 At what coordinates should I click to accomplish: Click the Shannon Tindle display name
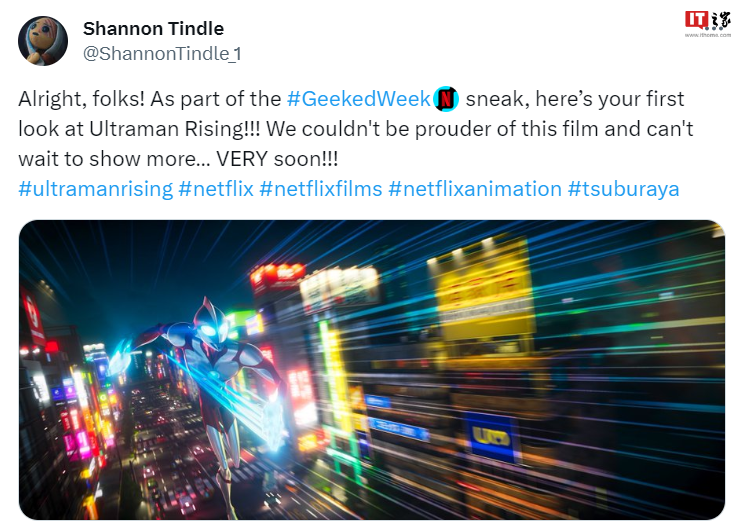(153, 28)
